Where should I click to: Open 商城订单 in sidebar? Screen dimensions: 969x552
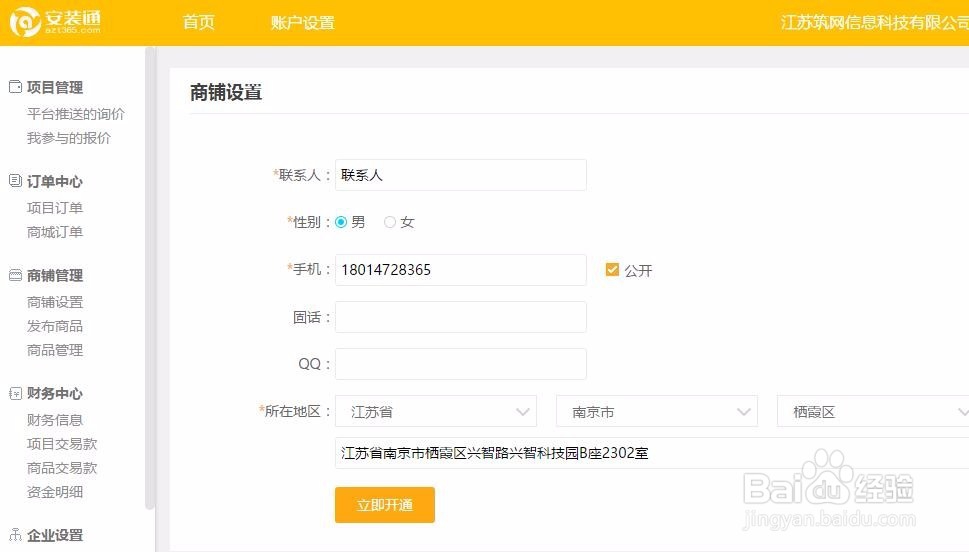[x=54, y=232]
